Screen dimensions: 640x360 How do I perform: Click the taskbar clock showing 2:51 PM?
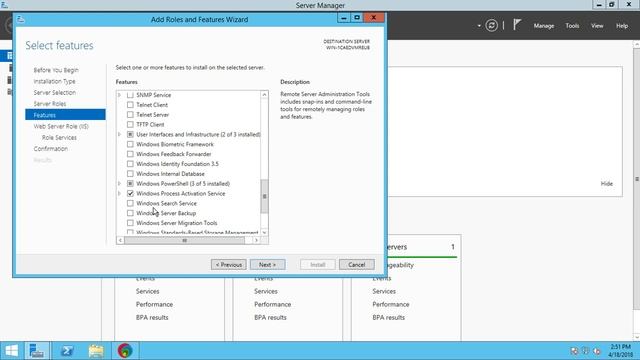tap(620, 351)
